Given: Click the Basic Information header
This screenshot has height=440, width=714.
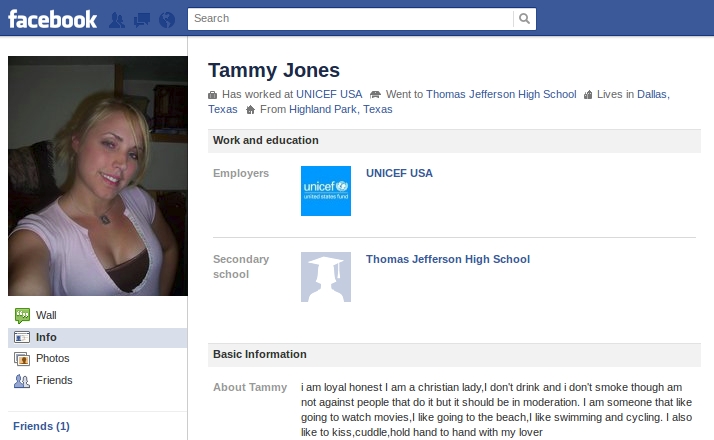Looking at the screenshot, I should coord(454,355).
